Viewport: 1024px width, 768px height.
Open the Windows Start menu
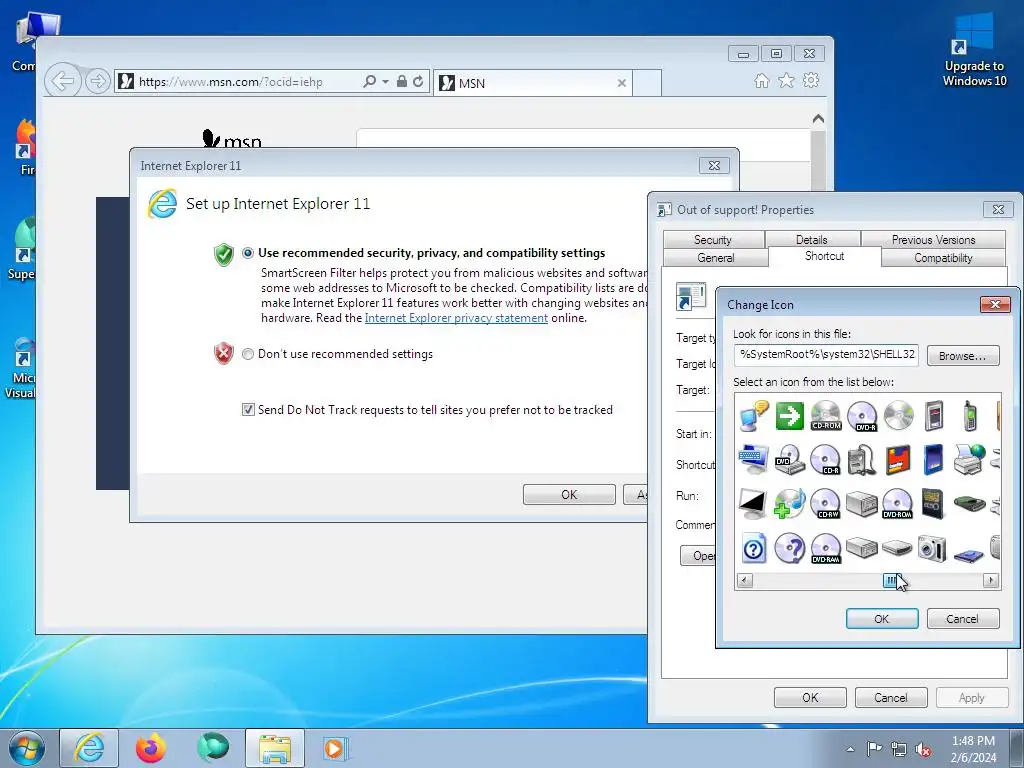(27, 748)
